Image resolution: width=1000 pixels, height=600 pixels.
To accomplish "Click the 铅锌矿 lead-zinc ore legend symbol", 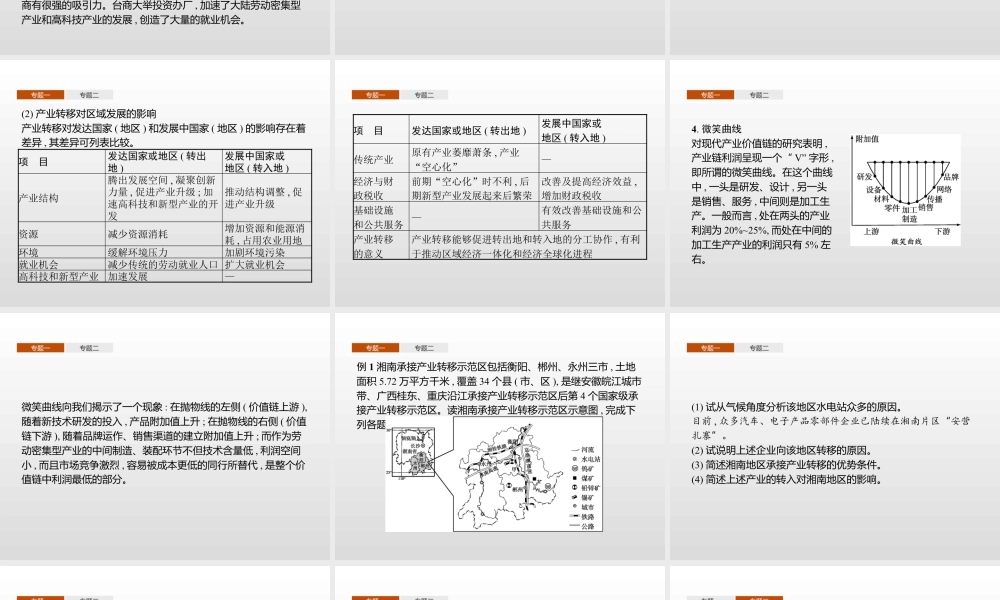I will [x=574, y=486].
